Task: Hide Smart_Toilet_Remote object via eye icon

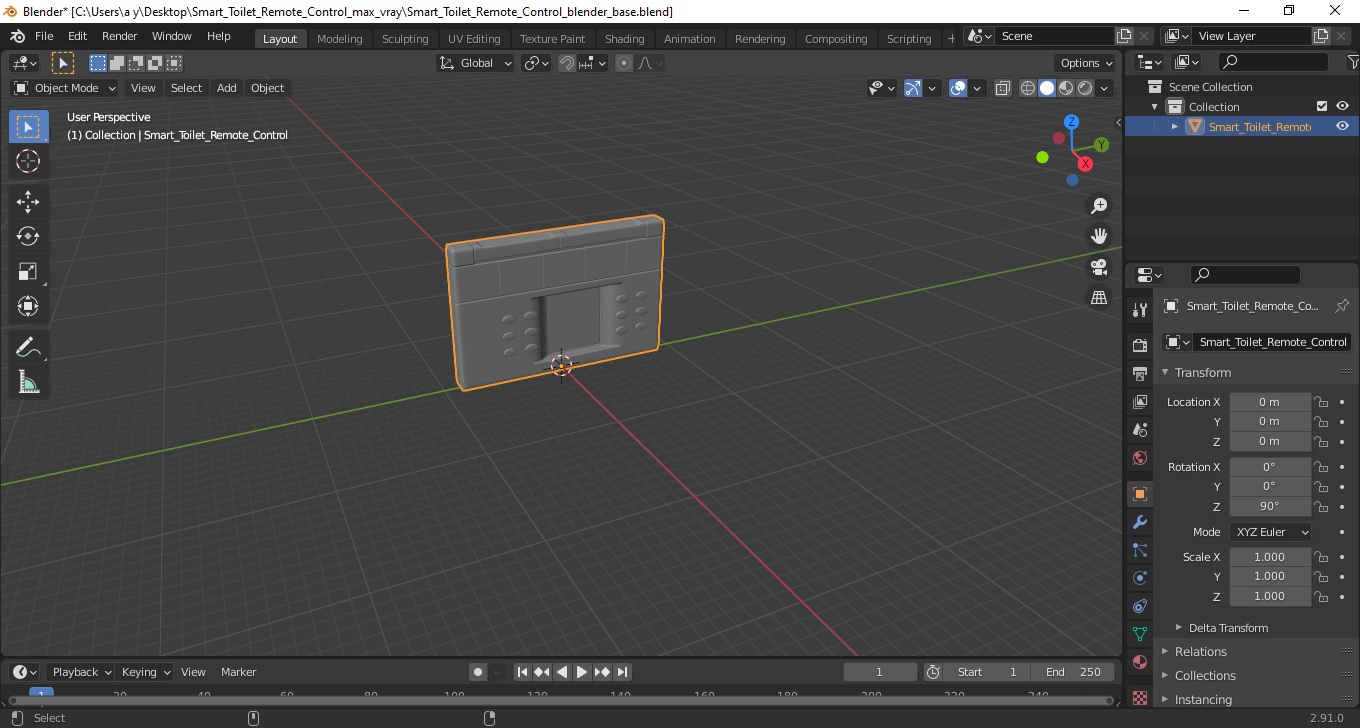Action: [1342, 126]
